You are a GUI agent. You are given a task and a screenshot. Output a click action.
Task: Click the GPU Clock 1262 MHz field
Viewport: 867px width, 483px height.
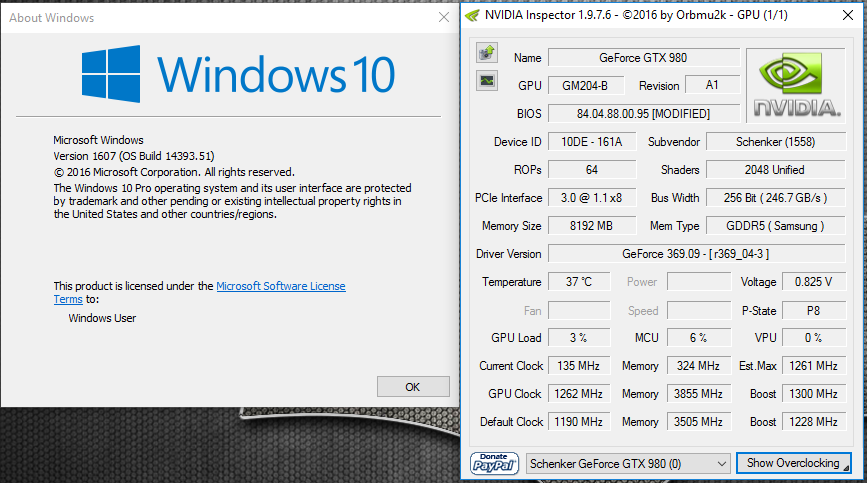tap(579, 393)
